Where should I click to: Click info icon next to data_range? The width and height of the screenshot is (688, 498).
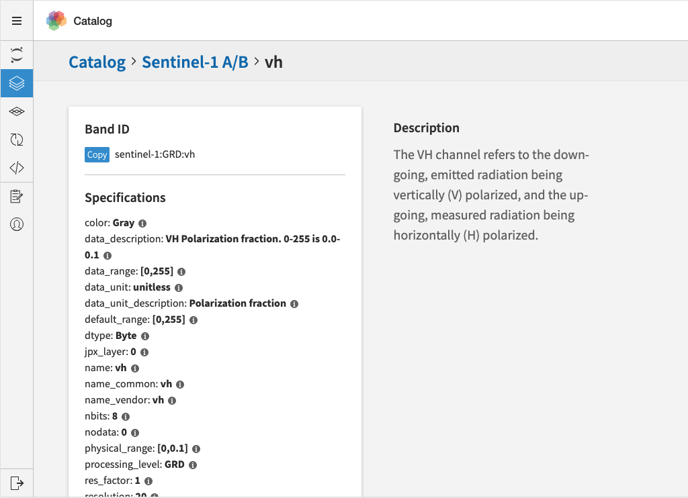181,272
